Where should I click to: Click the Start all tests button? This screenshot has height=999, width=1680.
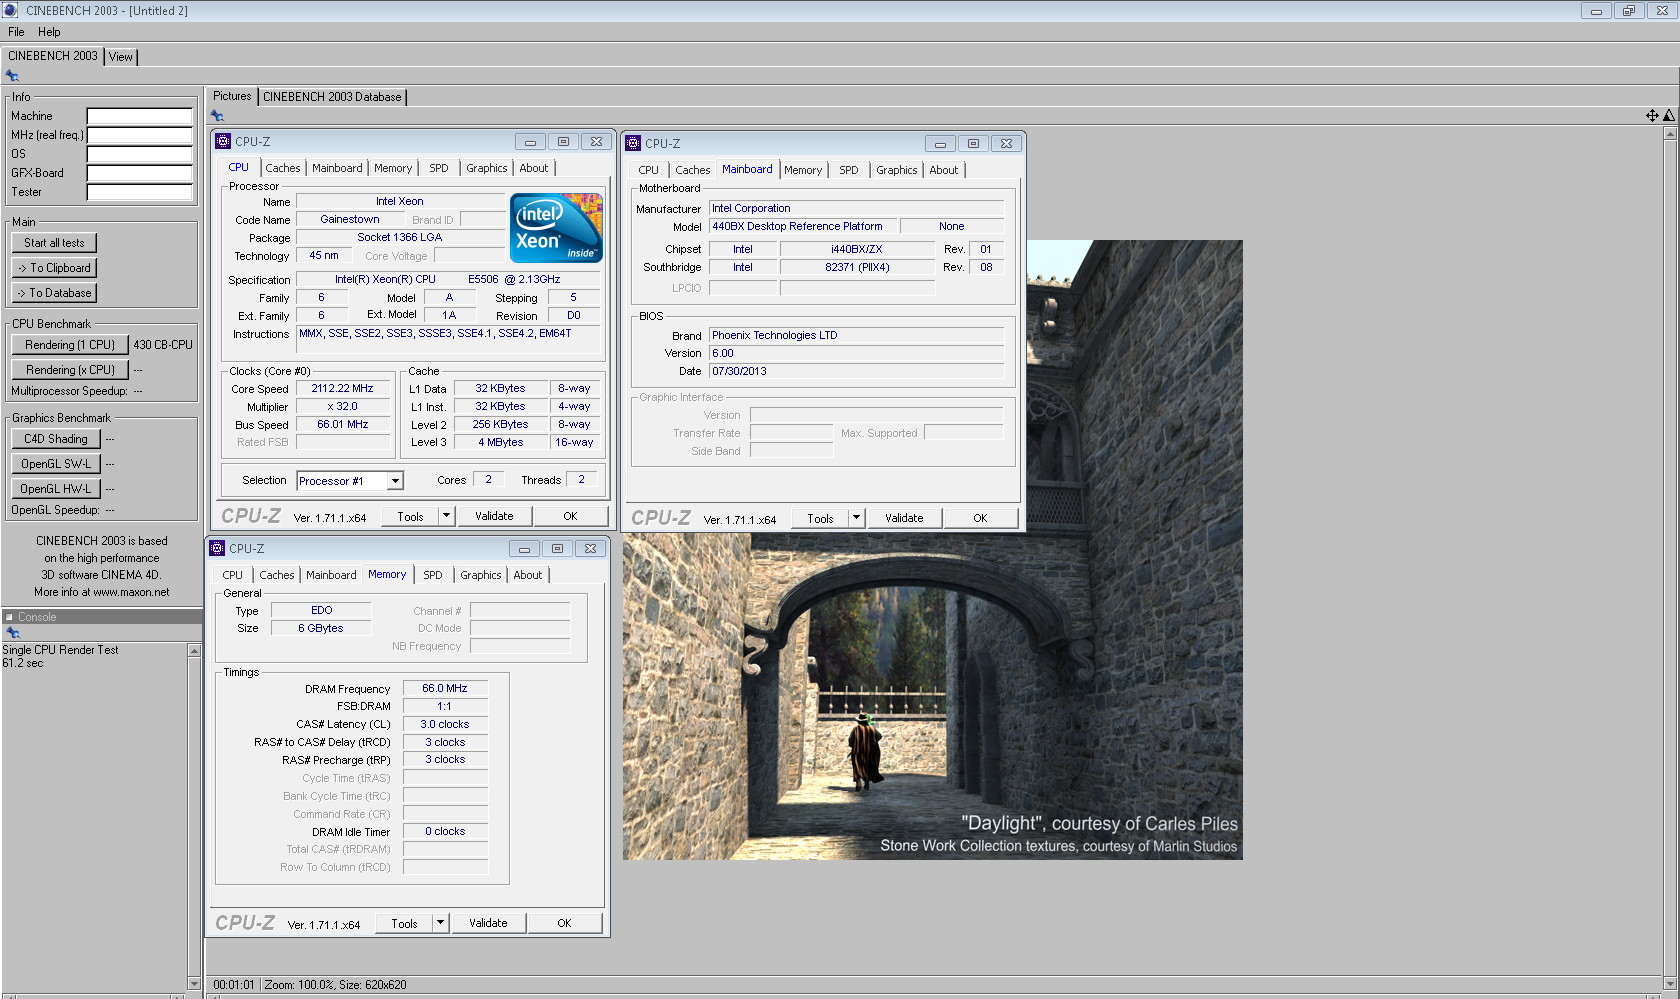(54, 243)
